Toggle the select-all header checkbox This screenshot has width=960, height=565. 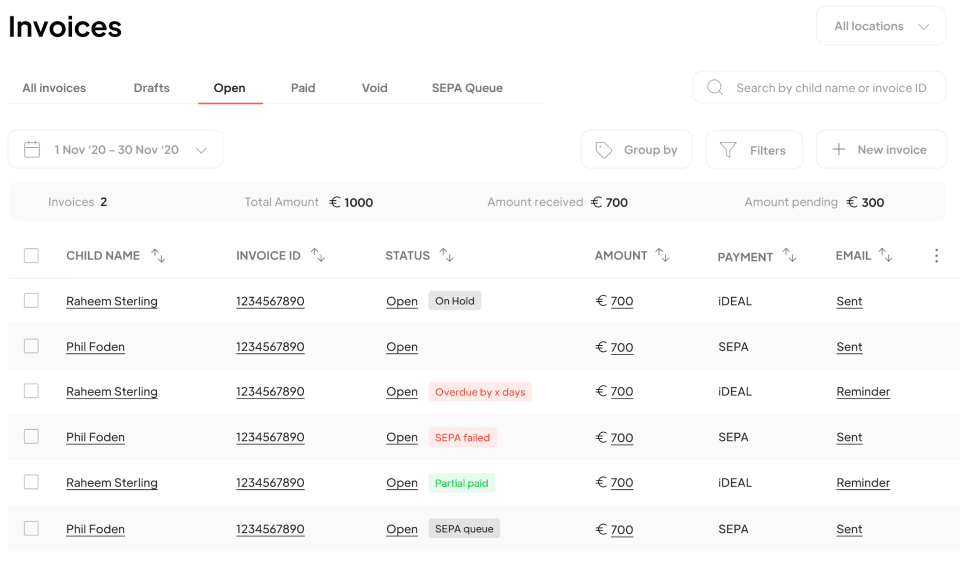coord(31,255)
